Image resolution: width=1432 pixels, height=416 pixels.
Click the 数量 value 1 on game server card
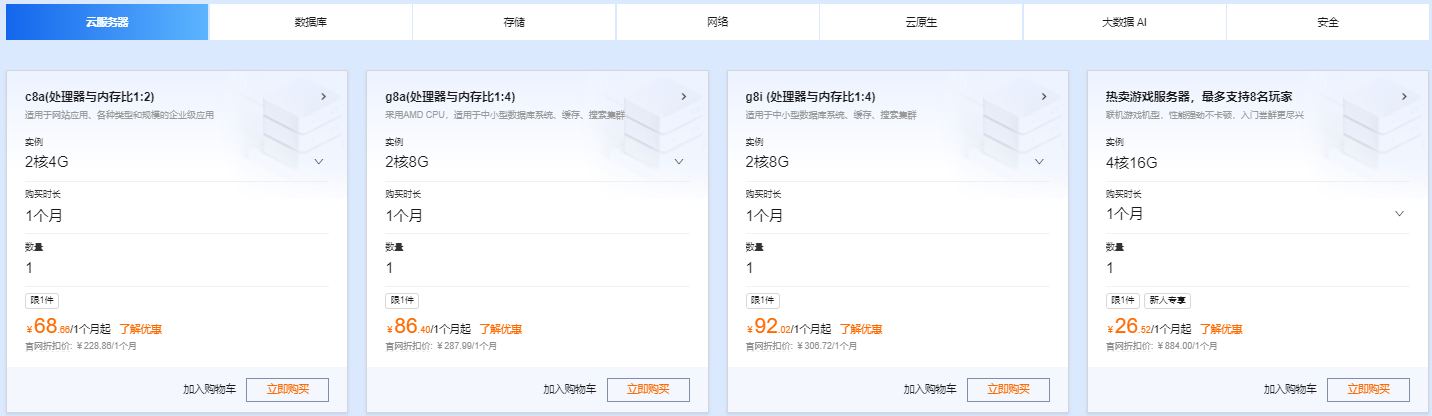point(1109,268)
